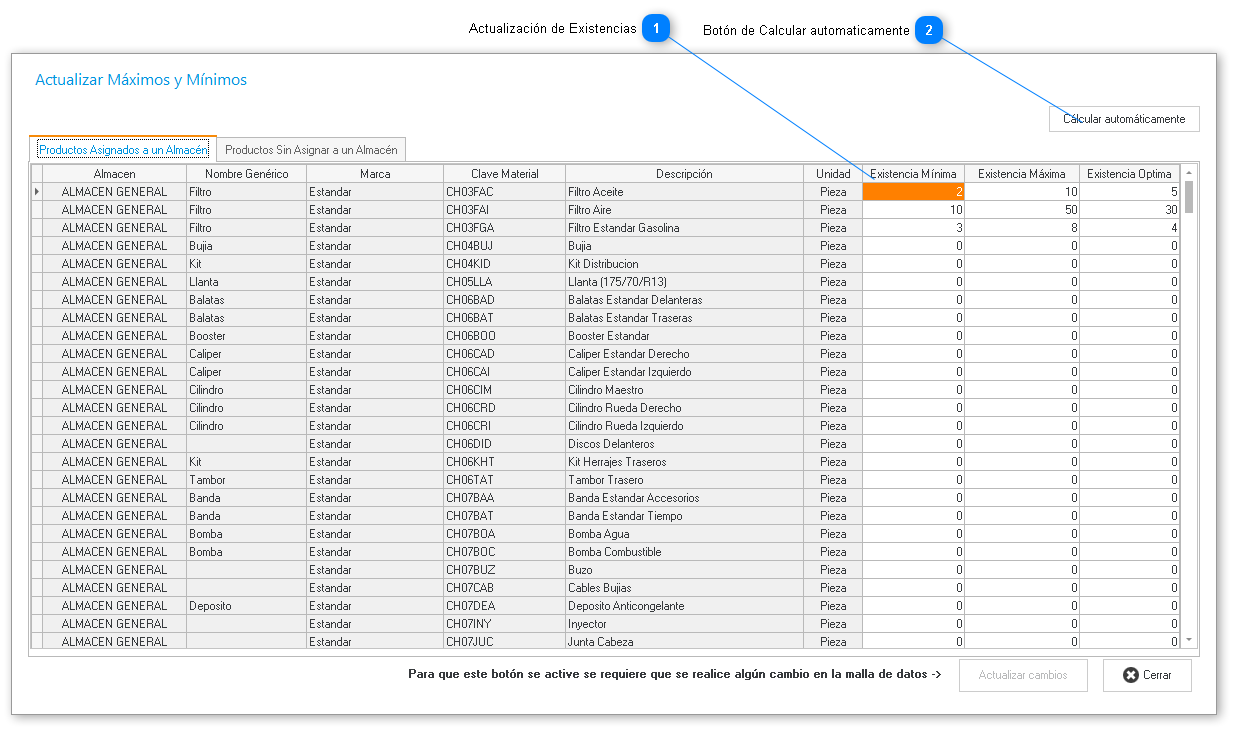Select the CH05LLA material key cell
The height and width of the screenshot is (731, 1234).
(504, 282)
